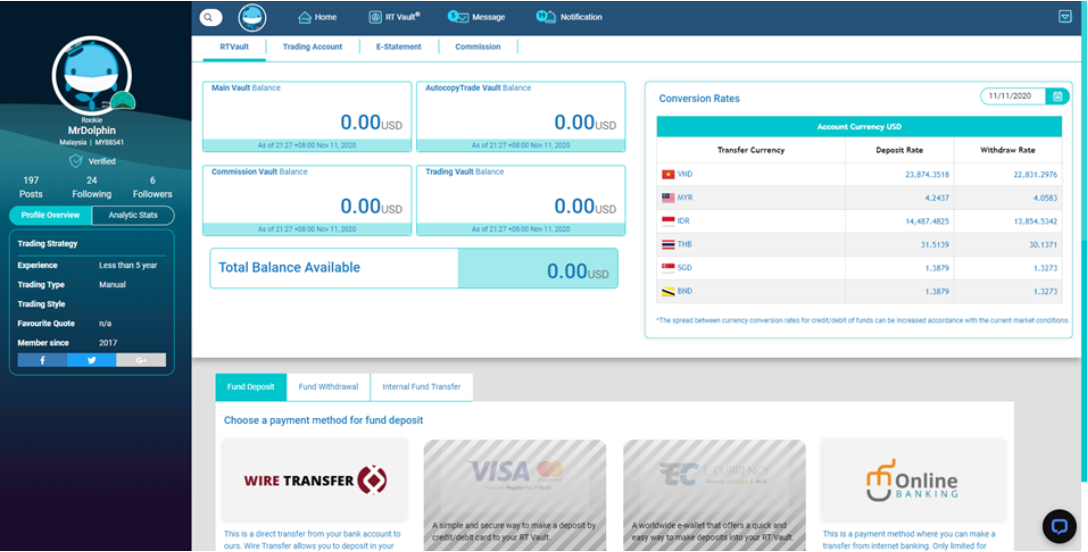The image size is (1088, 552).
Task: Click the Twitter share icon
Action: [92, 360]
